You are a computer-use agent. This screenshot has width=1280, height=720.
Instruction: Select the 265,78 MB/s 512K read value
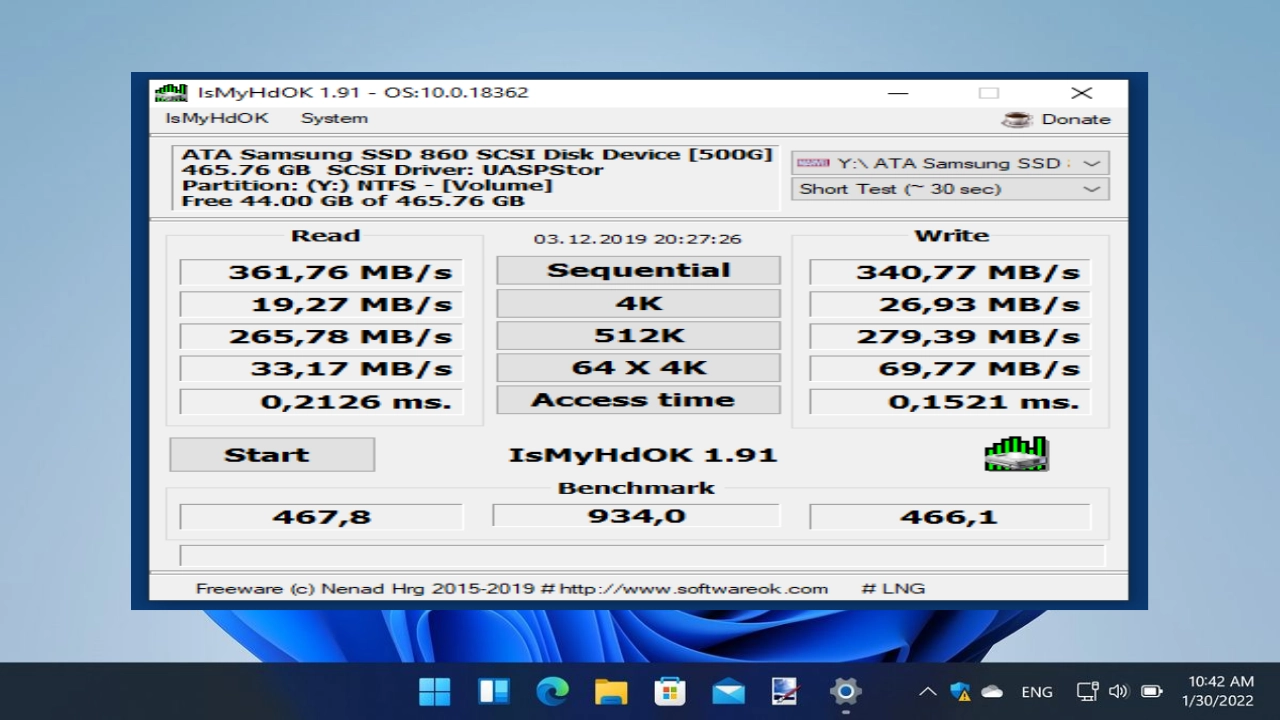321,336
